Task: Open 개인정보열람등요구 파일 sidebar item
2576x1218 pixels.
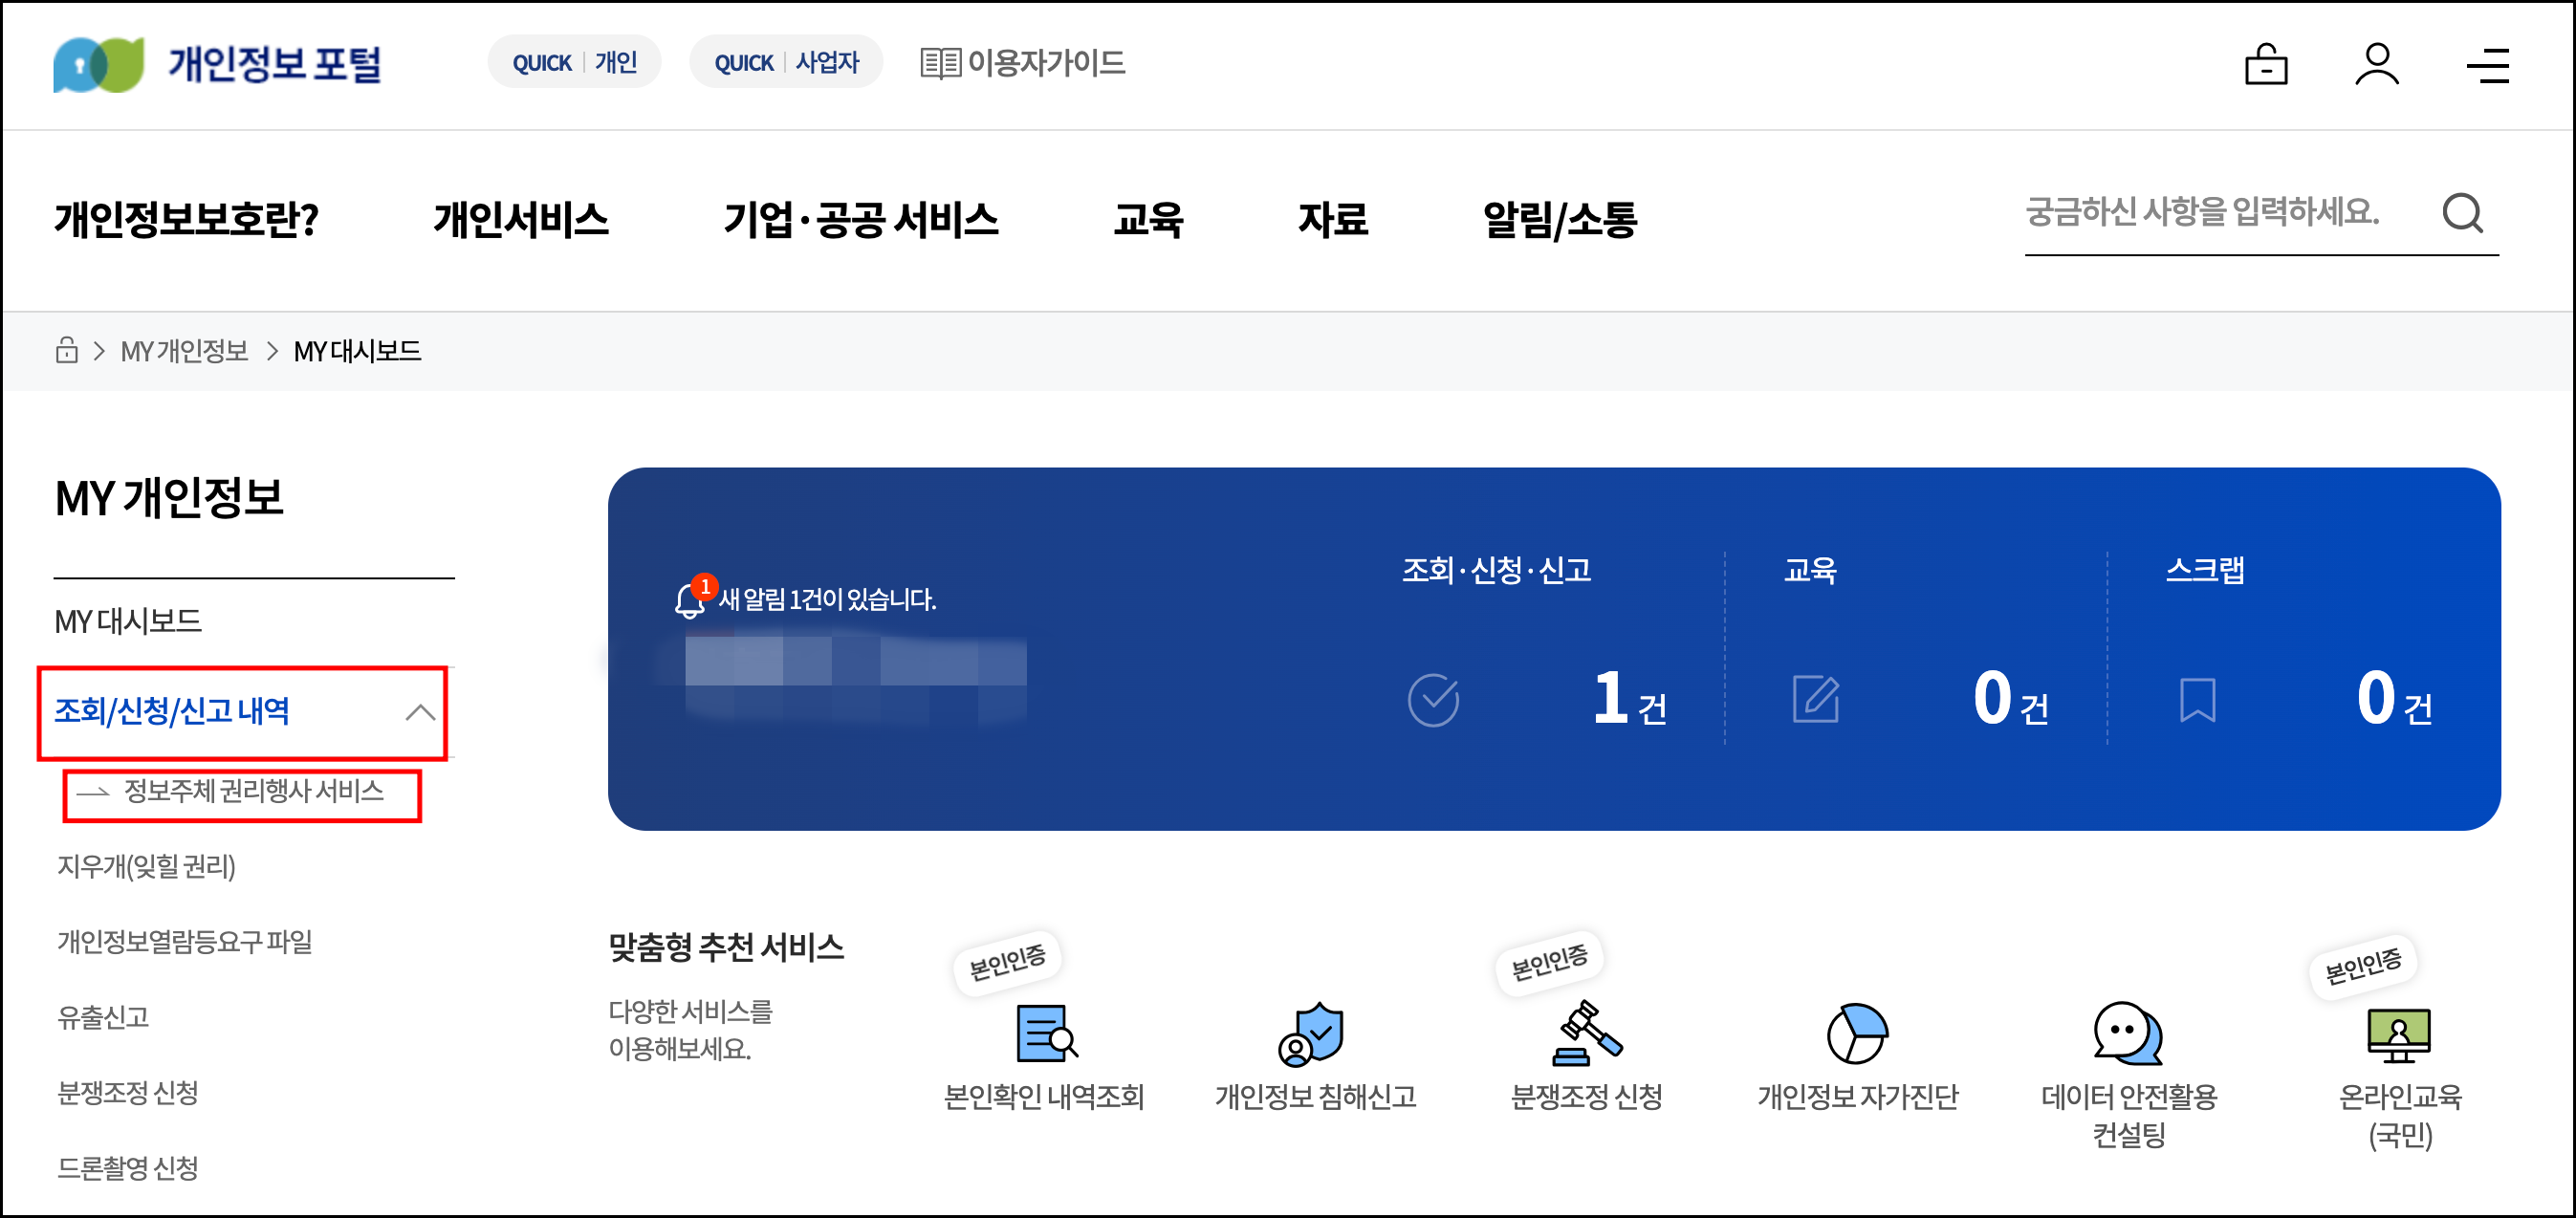Action: [x=184, y=941]
